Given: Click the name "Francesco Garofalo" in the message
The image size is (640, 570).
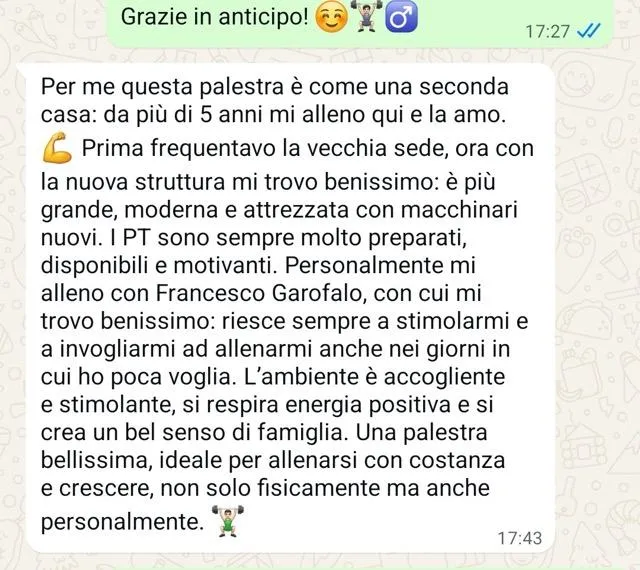Looking at the screenshot, I should pyautogui.click(x=259, y=293).
